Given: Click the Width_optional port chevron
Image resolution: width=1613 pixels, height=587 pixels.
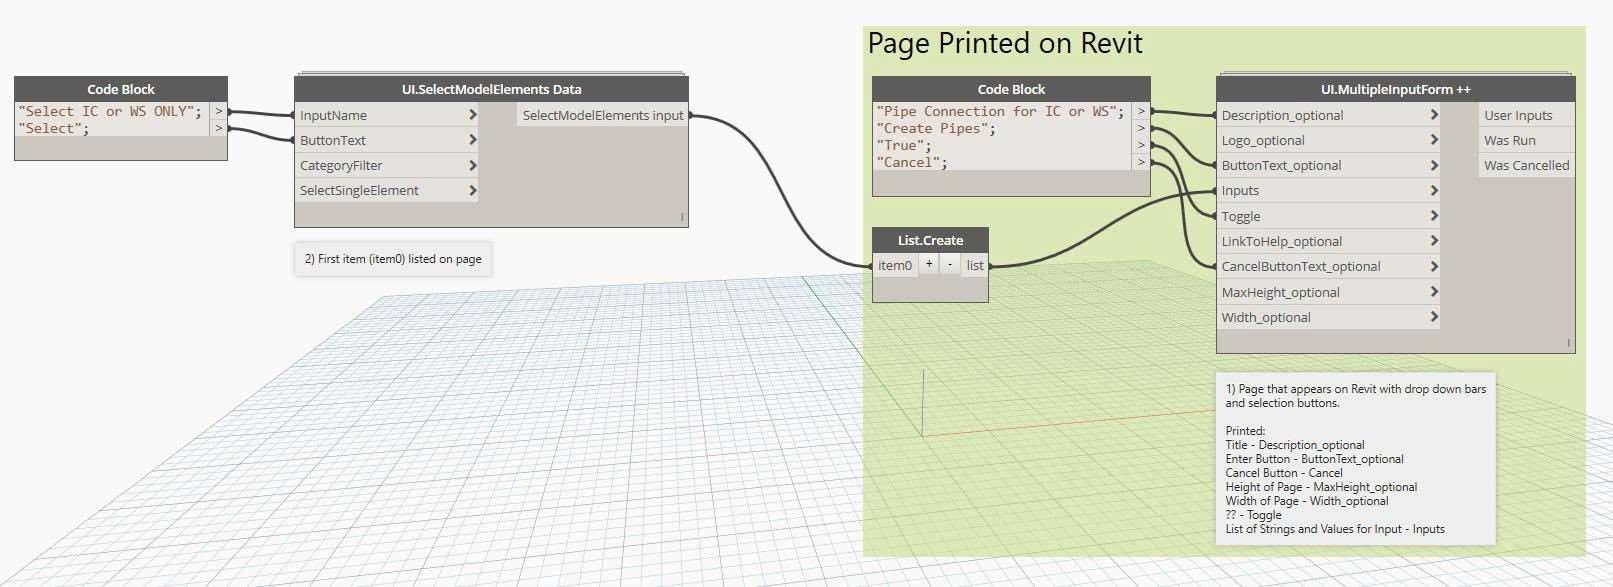Looking at the screenshot, I should (1434, 317).
